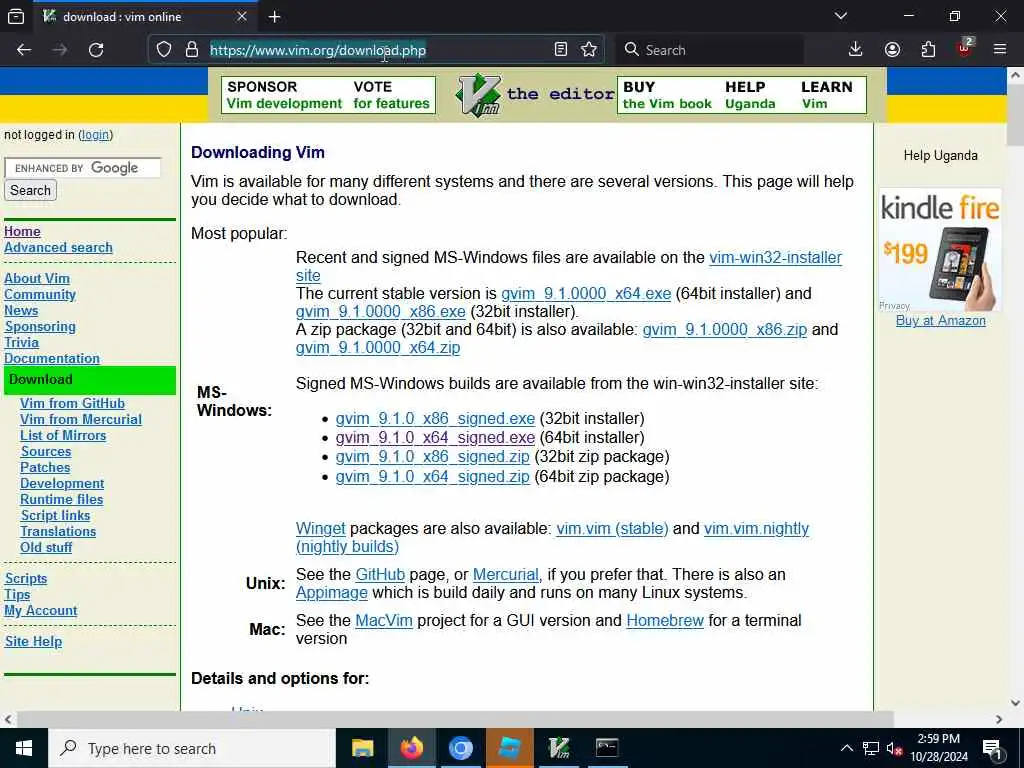Open the Winget link
The width and height of the screenshot is (1024, 768).
[320, 528]
